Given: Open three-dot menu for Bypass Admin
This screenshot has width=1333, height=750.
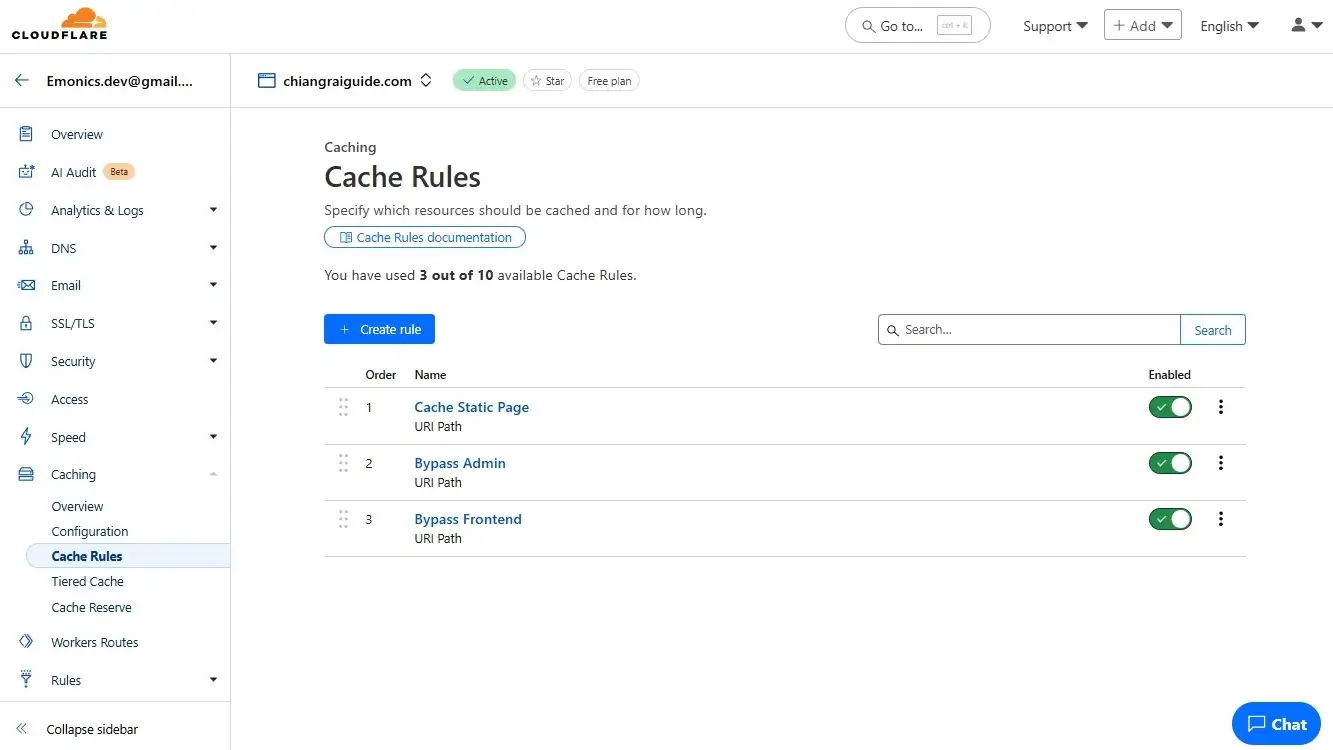Looking at the screenshot, I should click(x=1221, y=463).
